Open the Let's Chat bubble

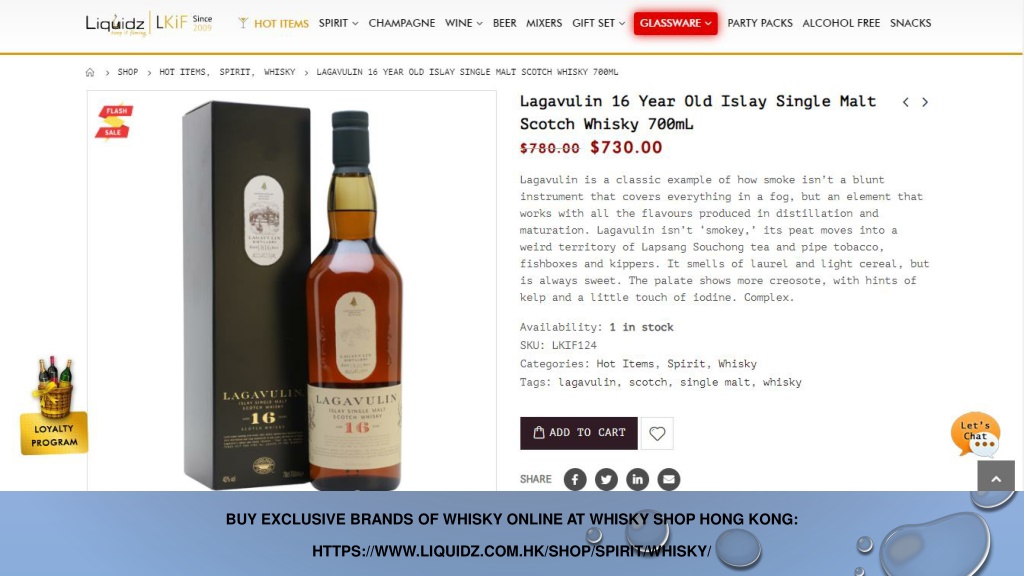pyautogui.click(x=976, y=434)
